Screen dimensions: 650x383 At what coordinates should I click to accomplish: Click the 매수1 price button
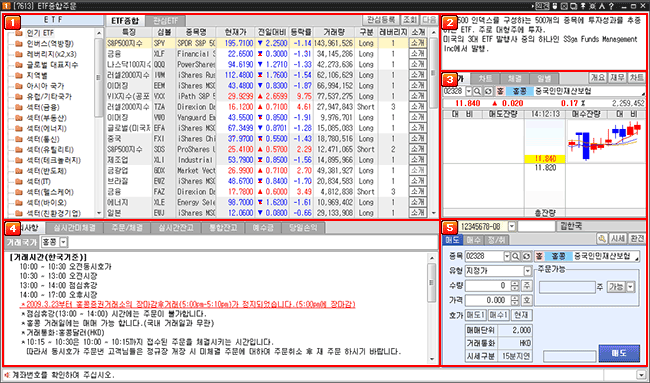pyautogui.click(x=498, y=315)
